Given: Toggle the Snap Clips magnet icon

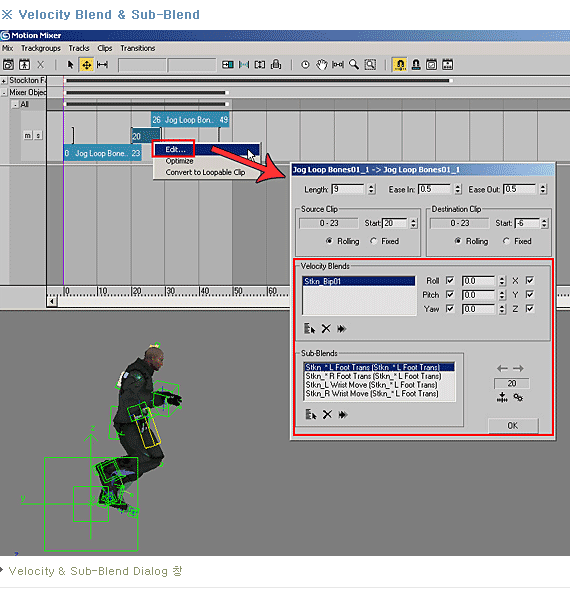Looking at the screenshot, I should 416,64.
